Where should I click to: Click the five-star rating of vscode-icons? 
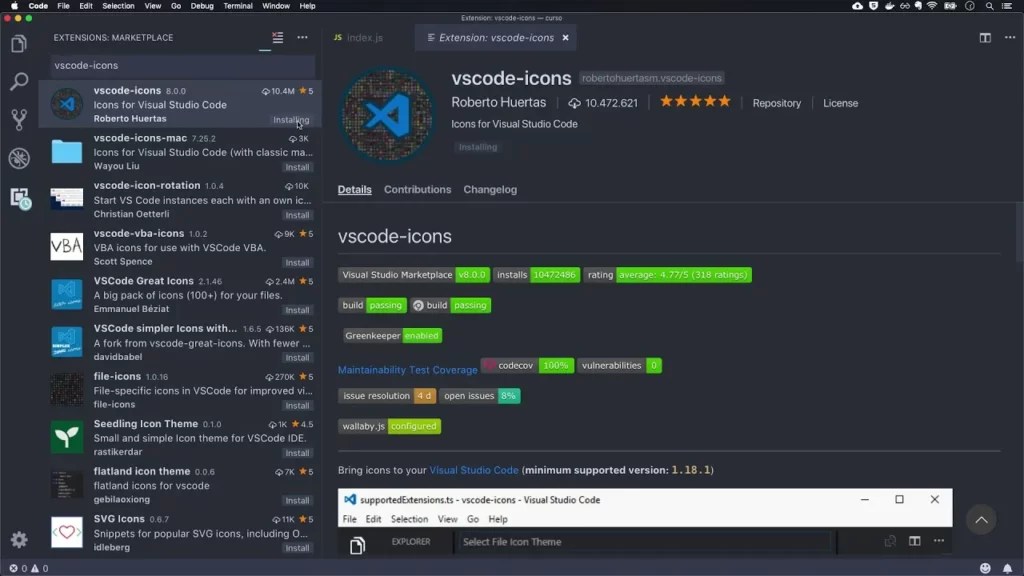695,102
